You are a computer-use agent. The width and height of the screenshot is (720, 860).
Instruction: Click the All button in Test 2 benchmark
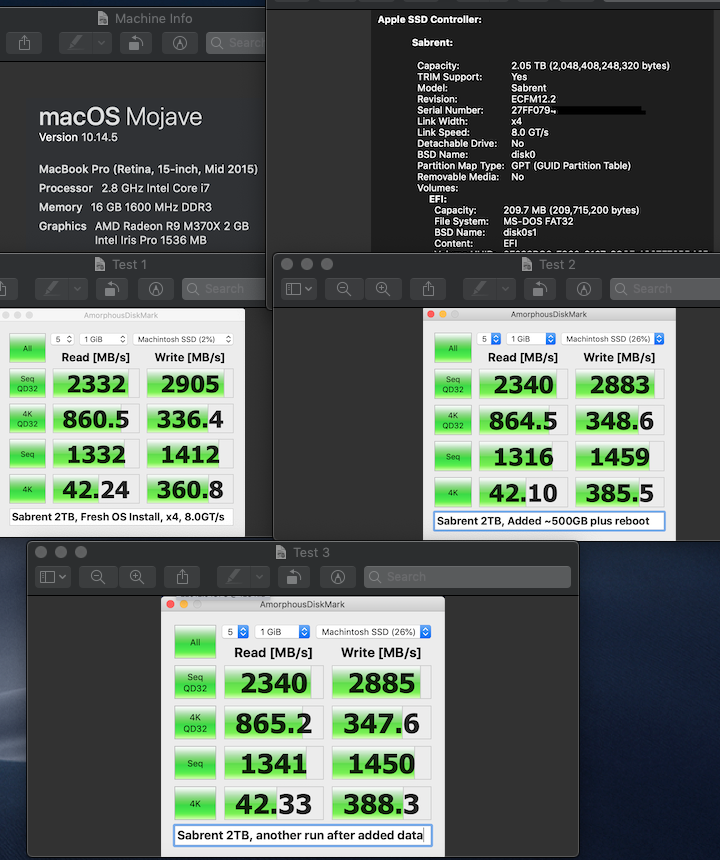click(x=453, y=348)
